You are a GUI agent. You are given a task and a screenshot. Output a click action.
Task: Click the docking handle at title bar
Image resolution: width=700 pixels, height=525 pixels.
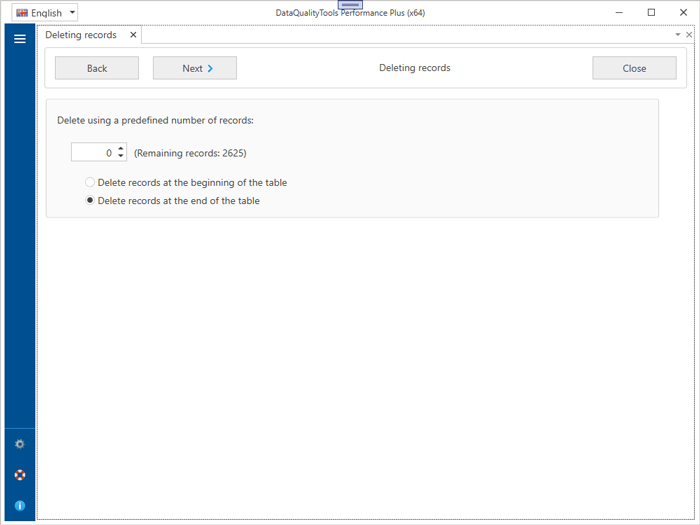point(350,4)
